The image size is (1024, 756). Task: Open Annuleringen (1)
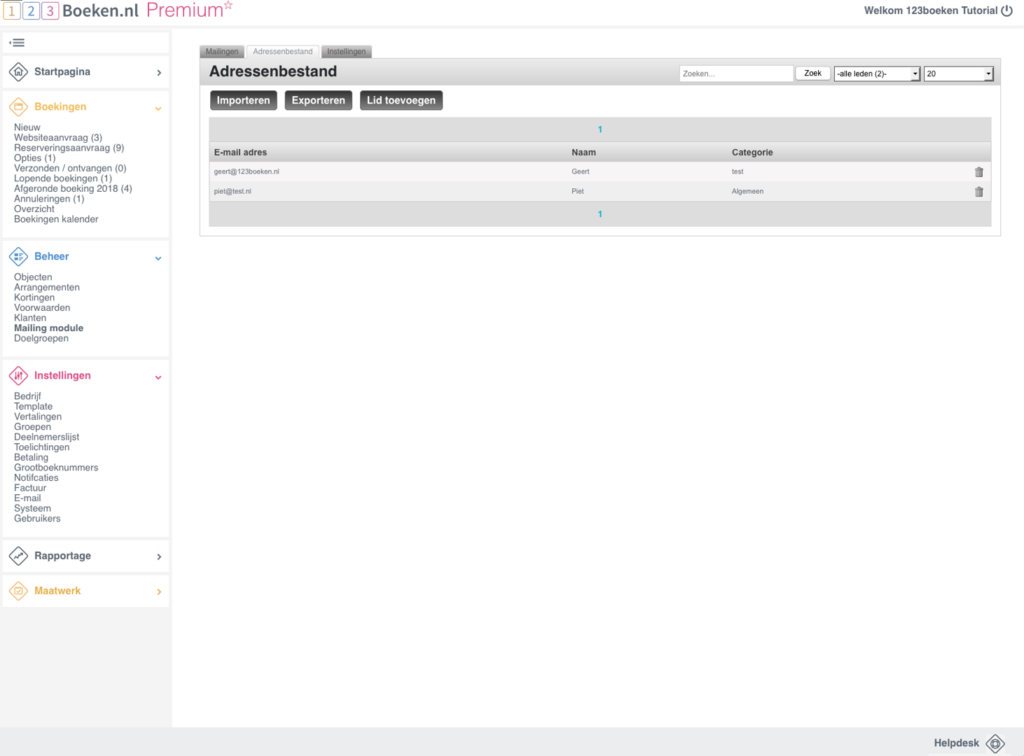tap(49, 198)
